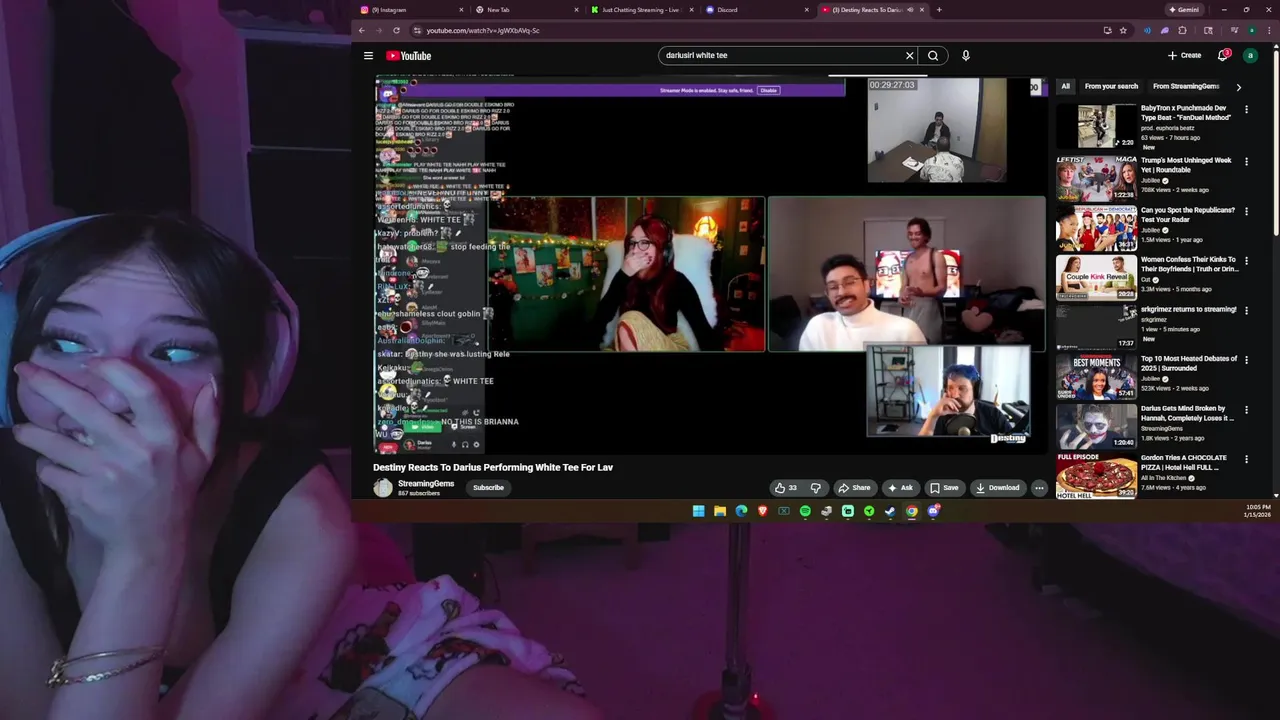The width and height of the screenshot is (1280, 720).
Task: Open the video title Gordon Tries A Chocolate Pizza
Action: pyautogui.click(x=1184, y=463)
